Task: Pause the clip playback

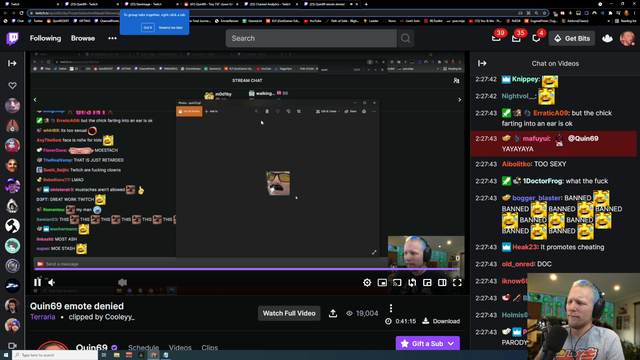Action: [38, 282]
